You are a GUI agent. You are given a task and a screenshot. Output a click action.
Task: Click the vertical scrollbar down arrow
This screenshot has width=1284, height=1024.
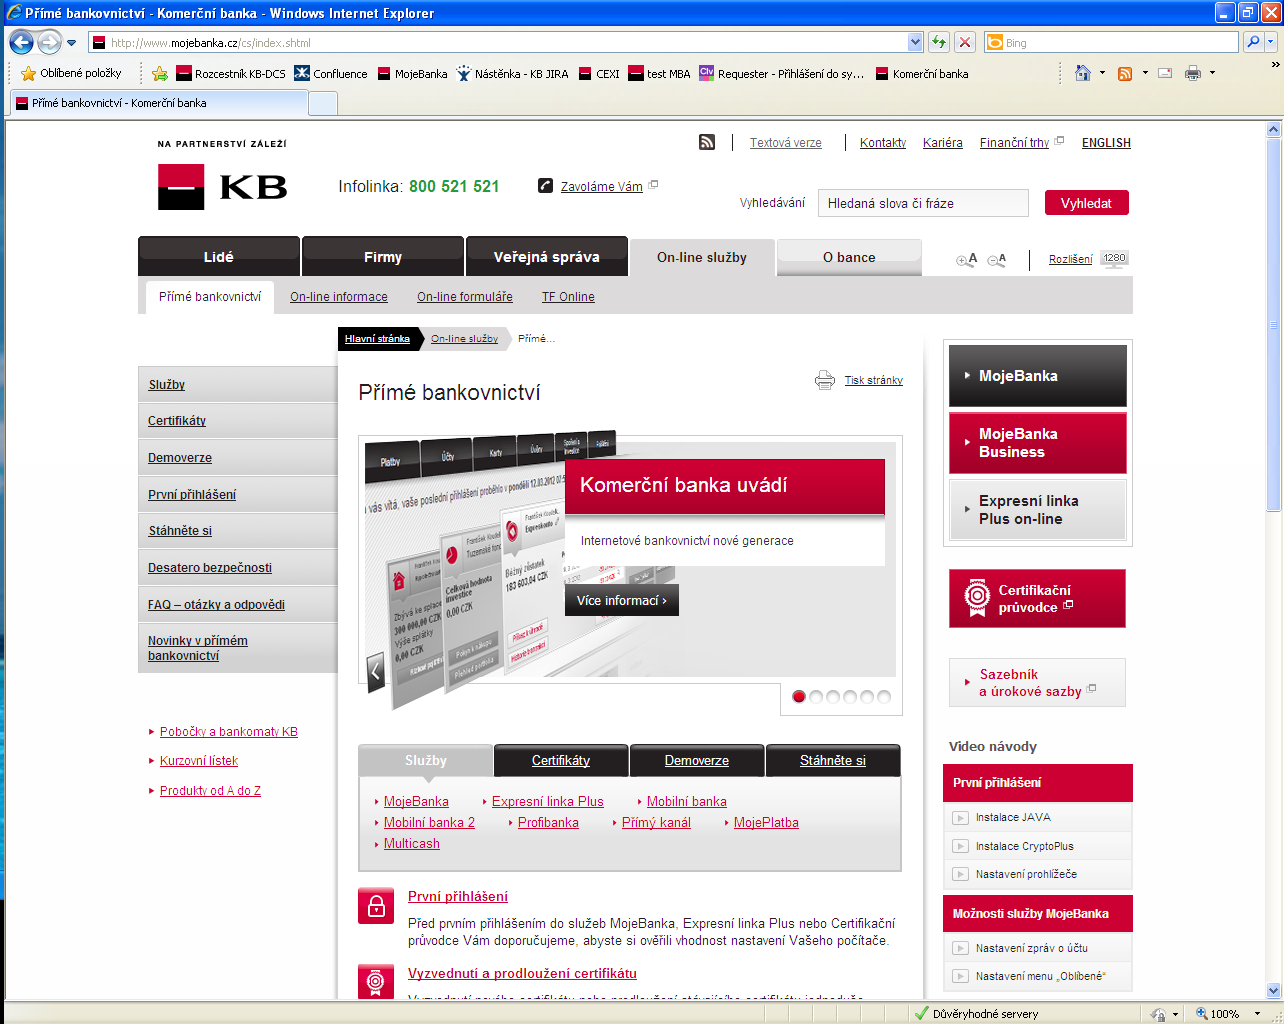coord(1273,990)
